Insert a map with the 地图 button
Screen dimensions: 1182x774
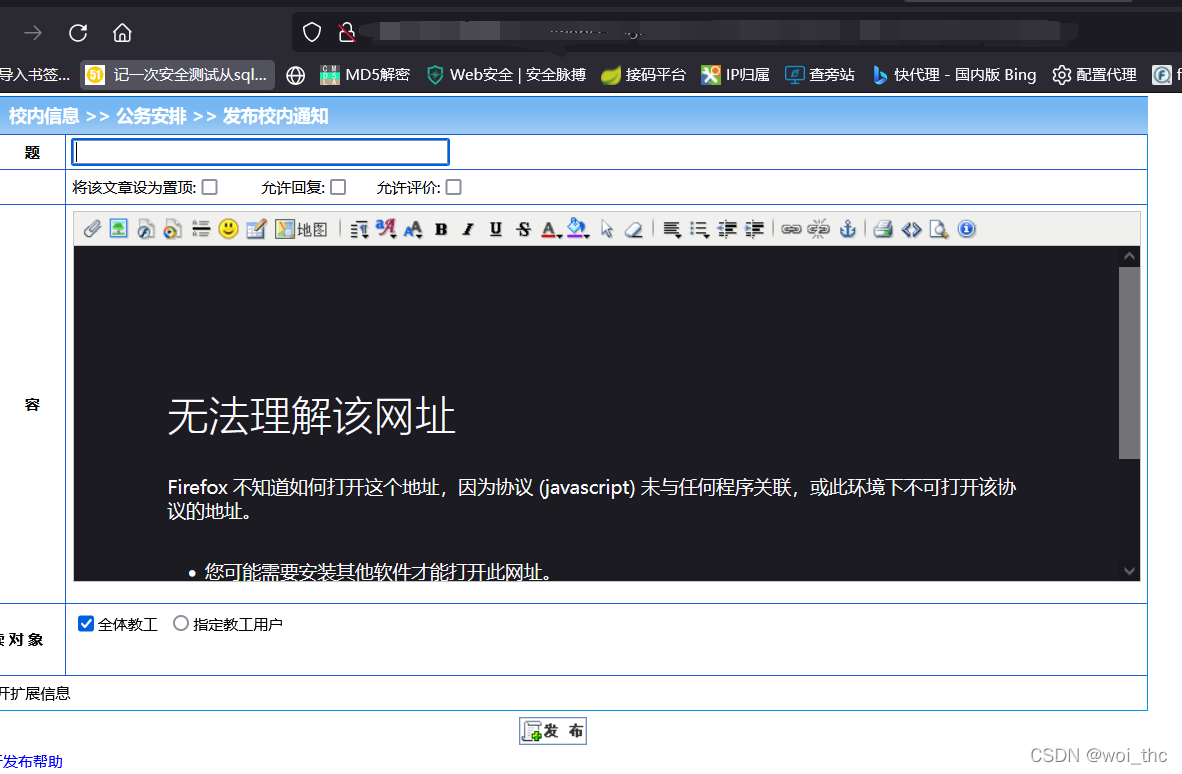(x=302, y=229)
